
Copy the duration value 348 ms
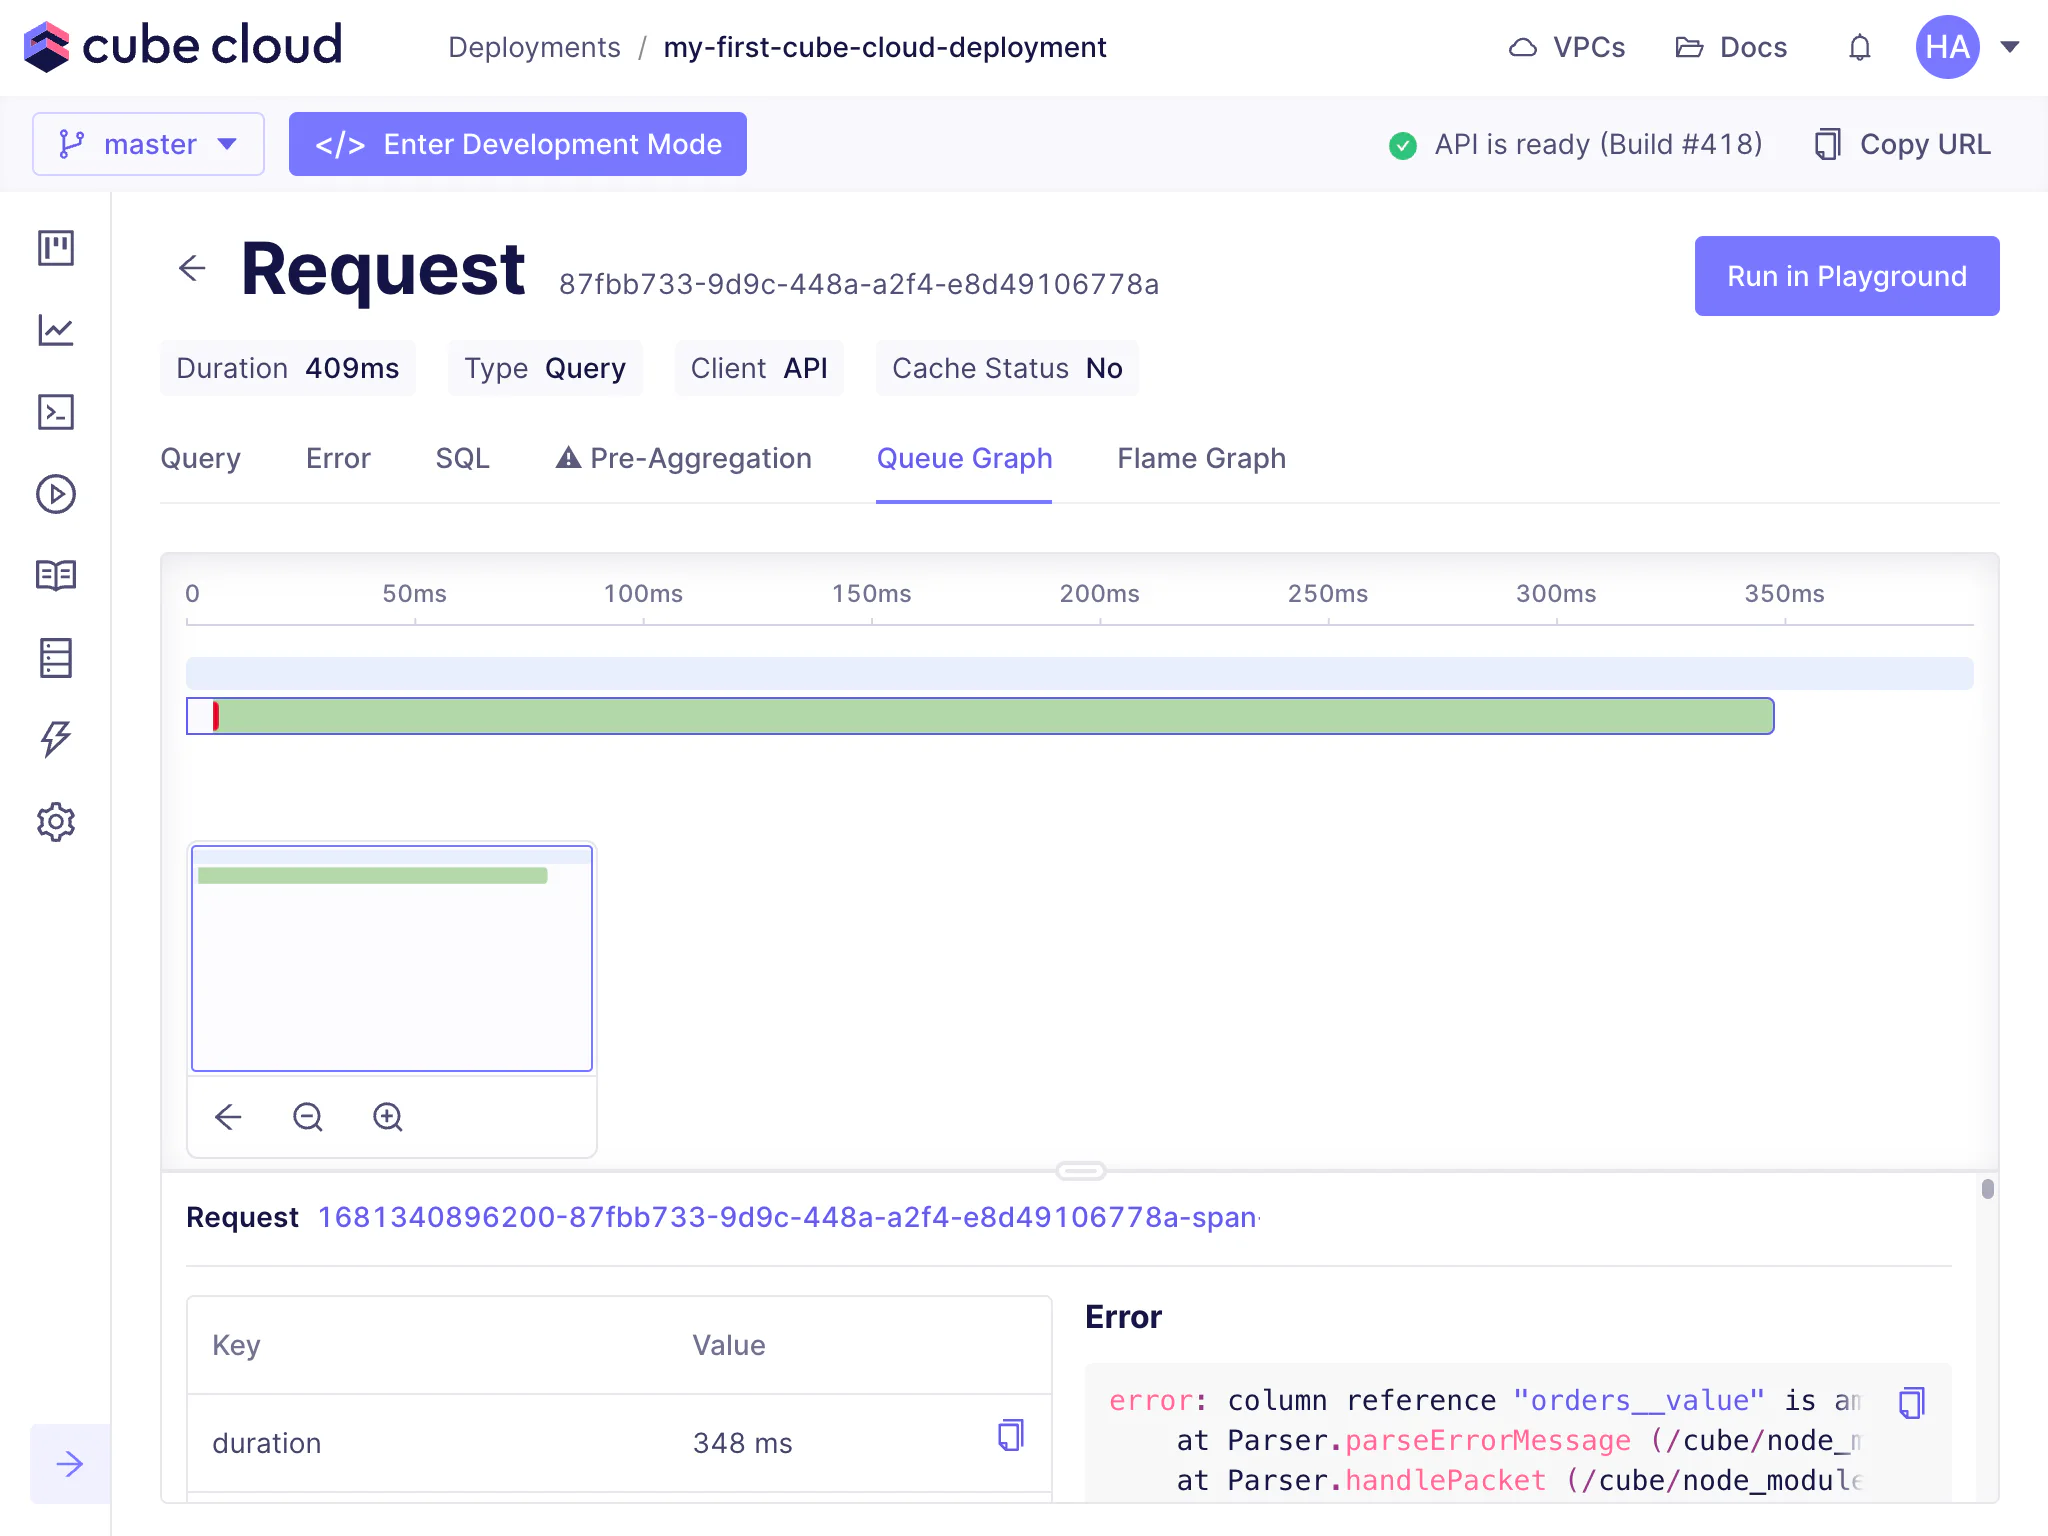click(x=1010, y=1436)
